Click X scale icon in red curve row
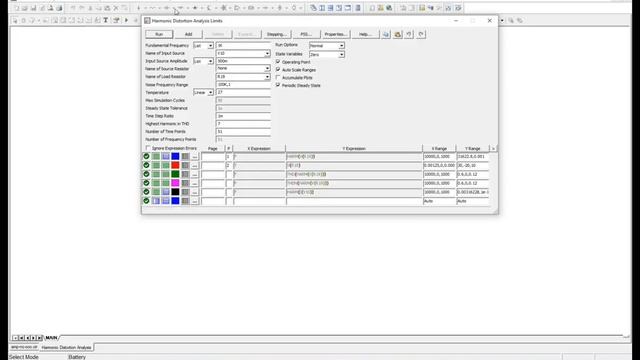 156,165
